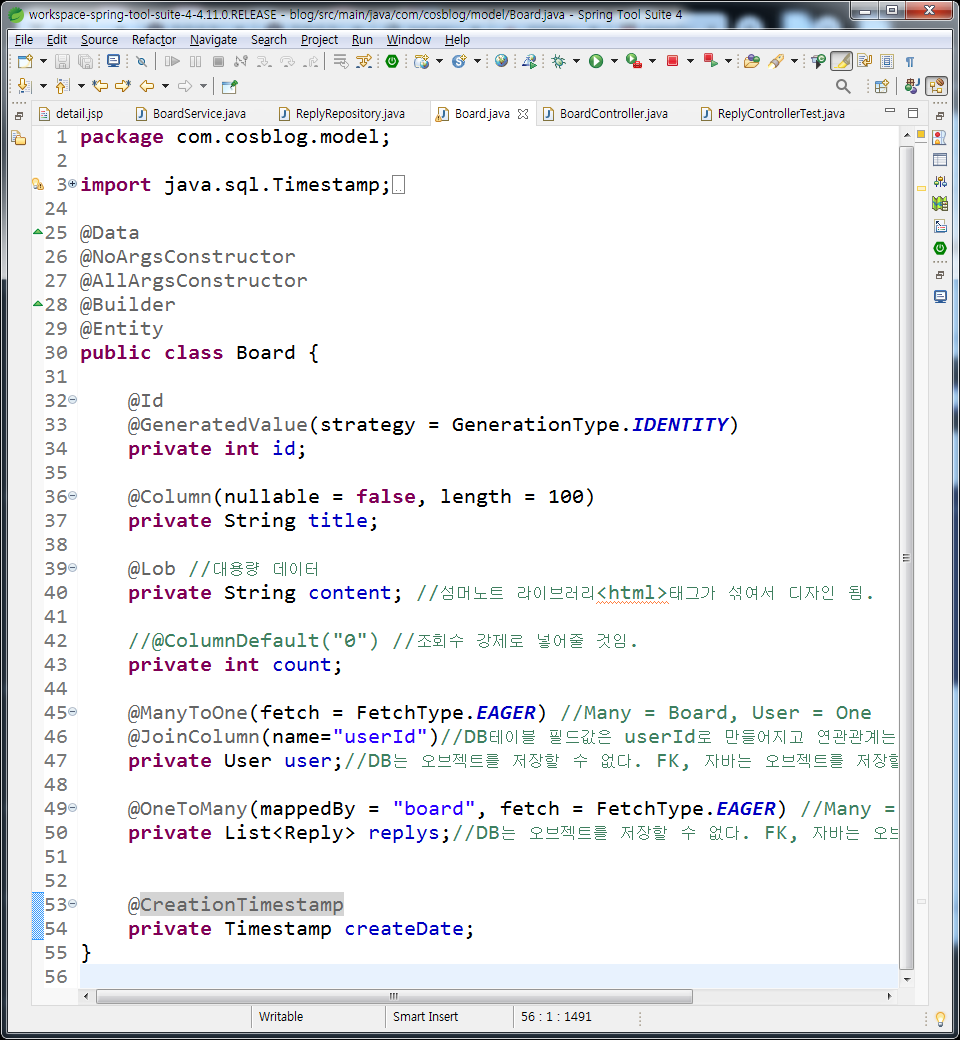Click the Search flashlight tool icon
This screenshot has height=1040, width=960.
click(776, 62)
